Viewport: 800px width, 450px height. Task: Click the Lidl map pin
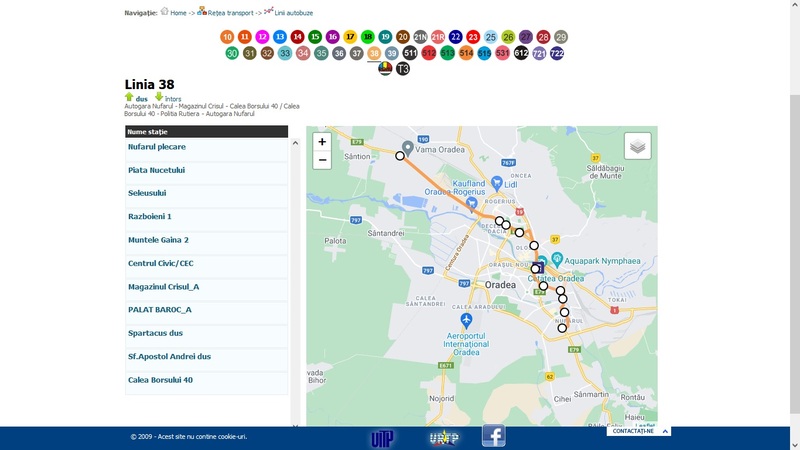496,183
